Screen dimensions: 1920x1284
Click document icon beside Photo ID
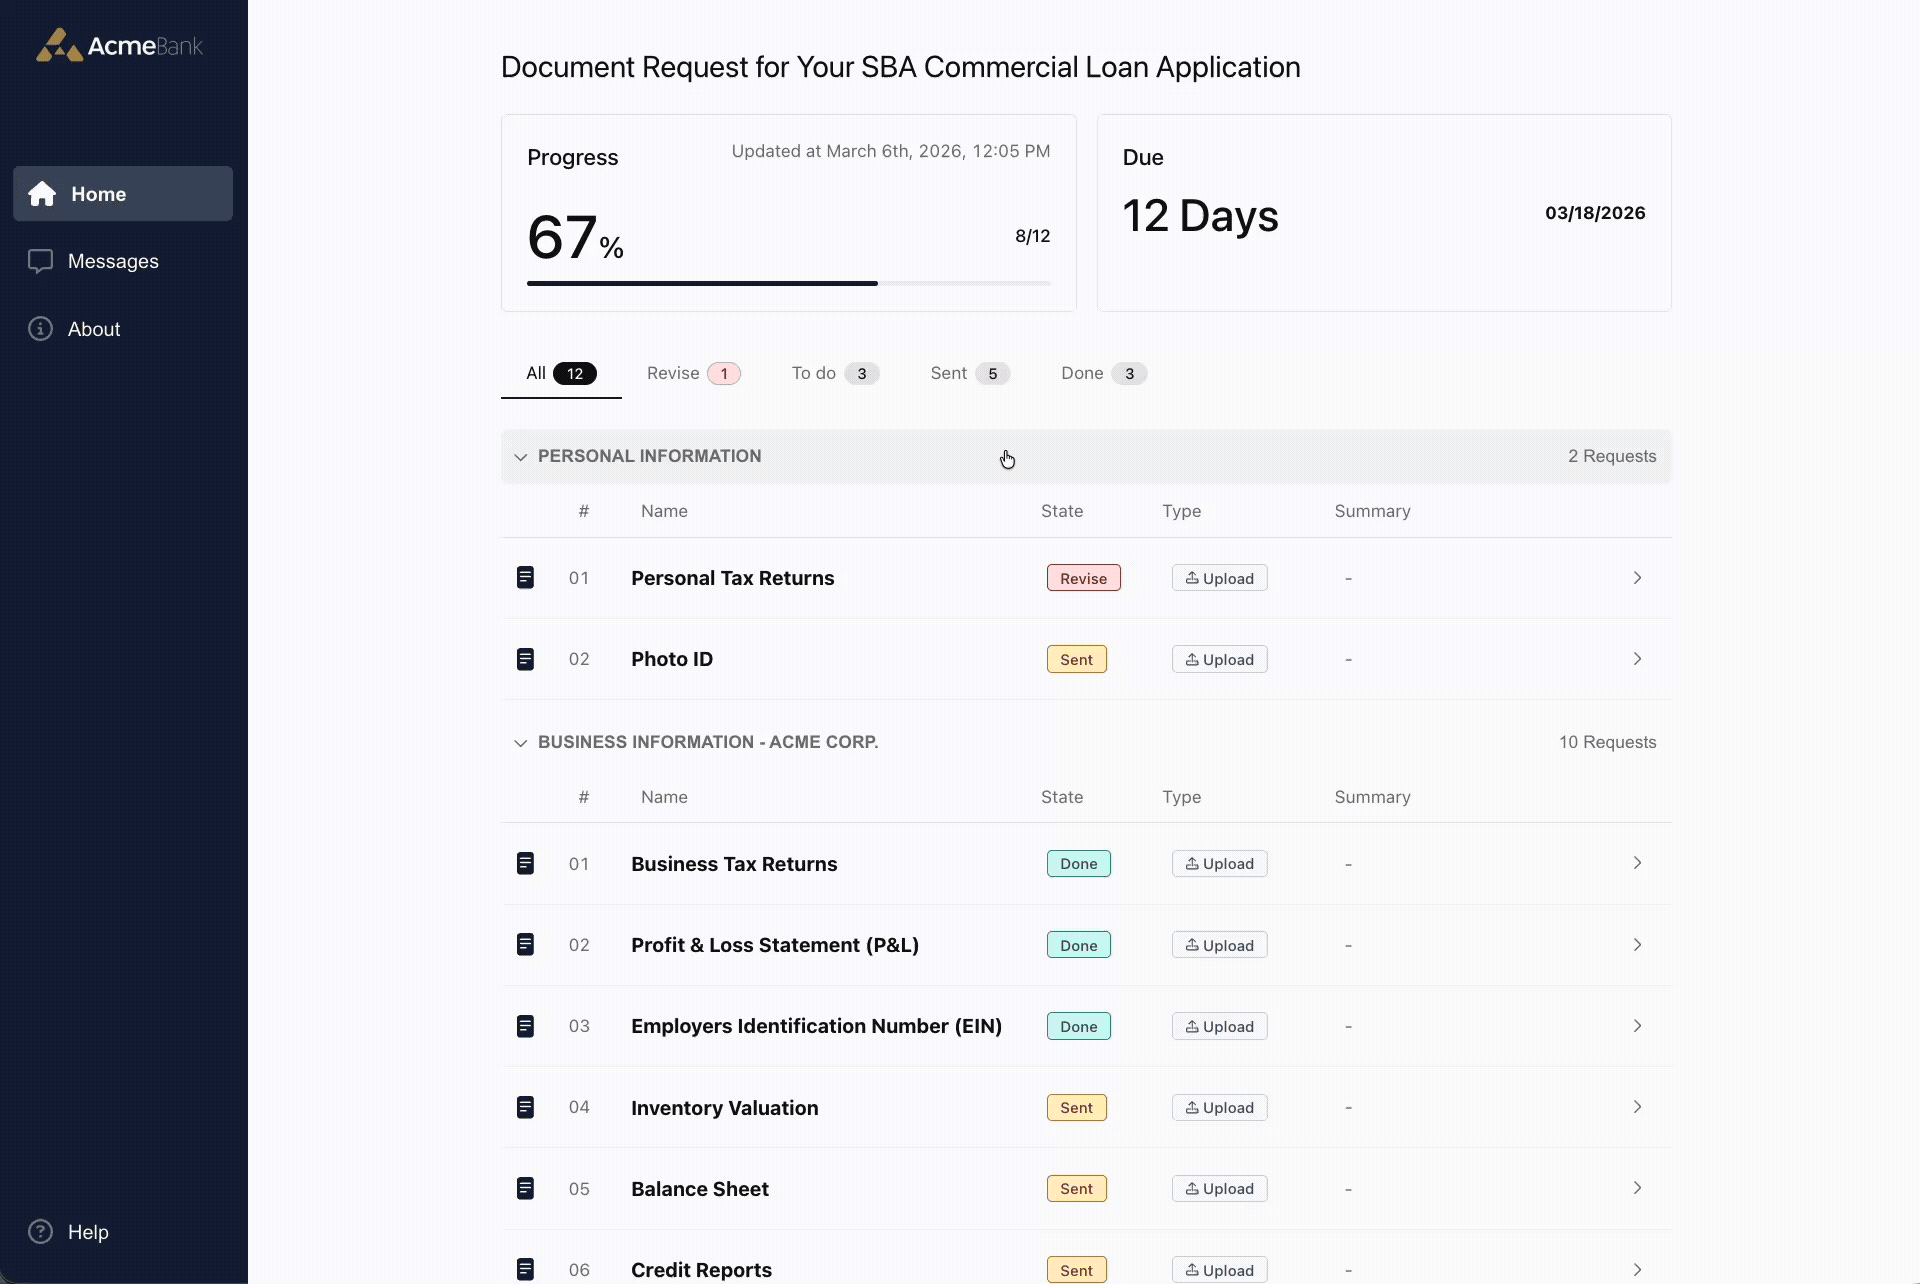click(525, 659)
